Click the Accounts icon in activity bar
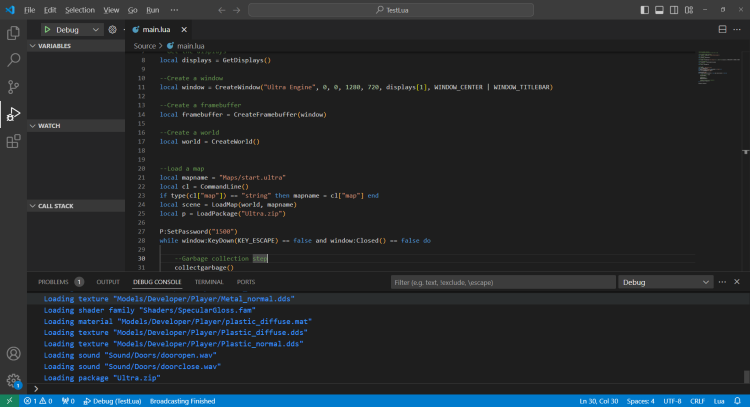750x407 pixels. 14,353
